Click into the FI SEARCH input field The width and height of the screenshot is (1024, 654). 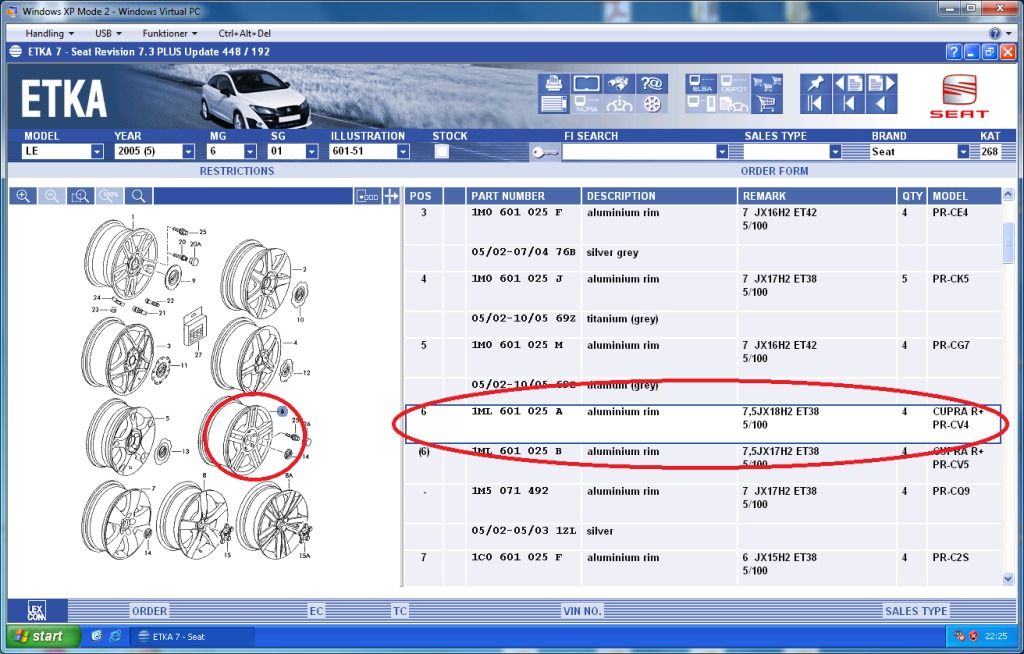639,152
